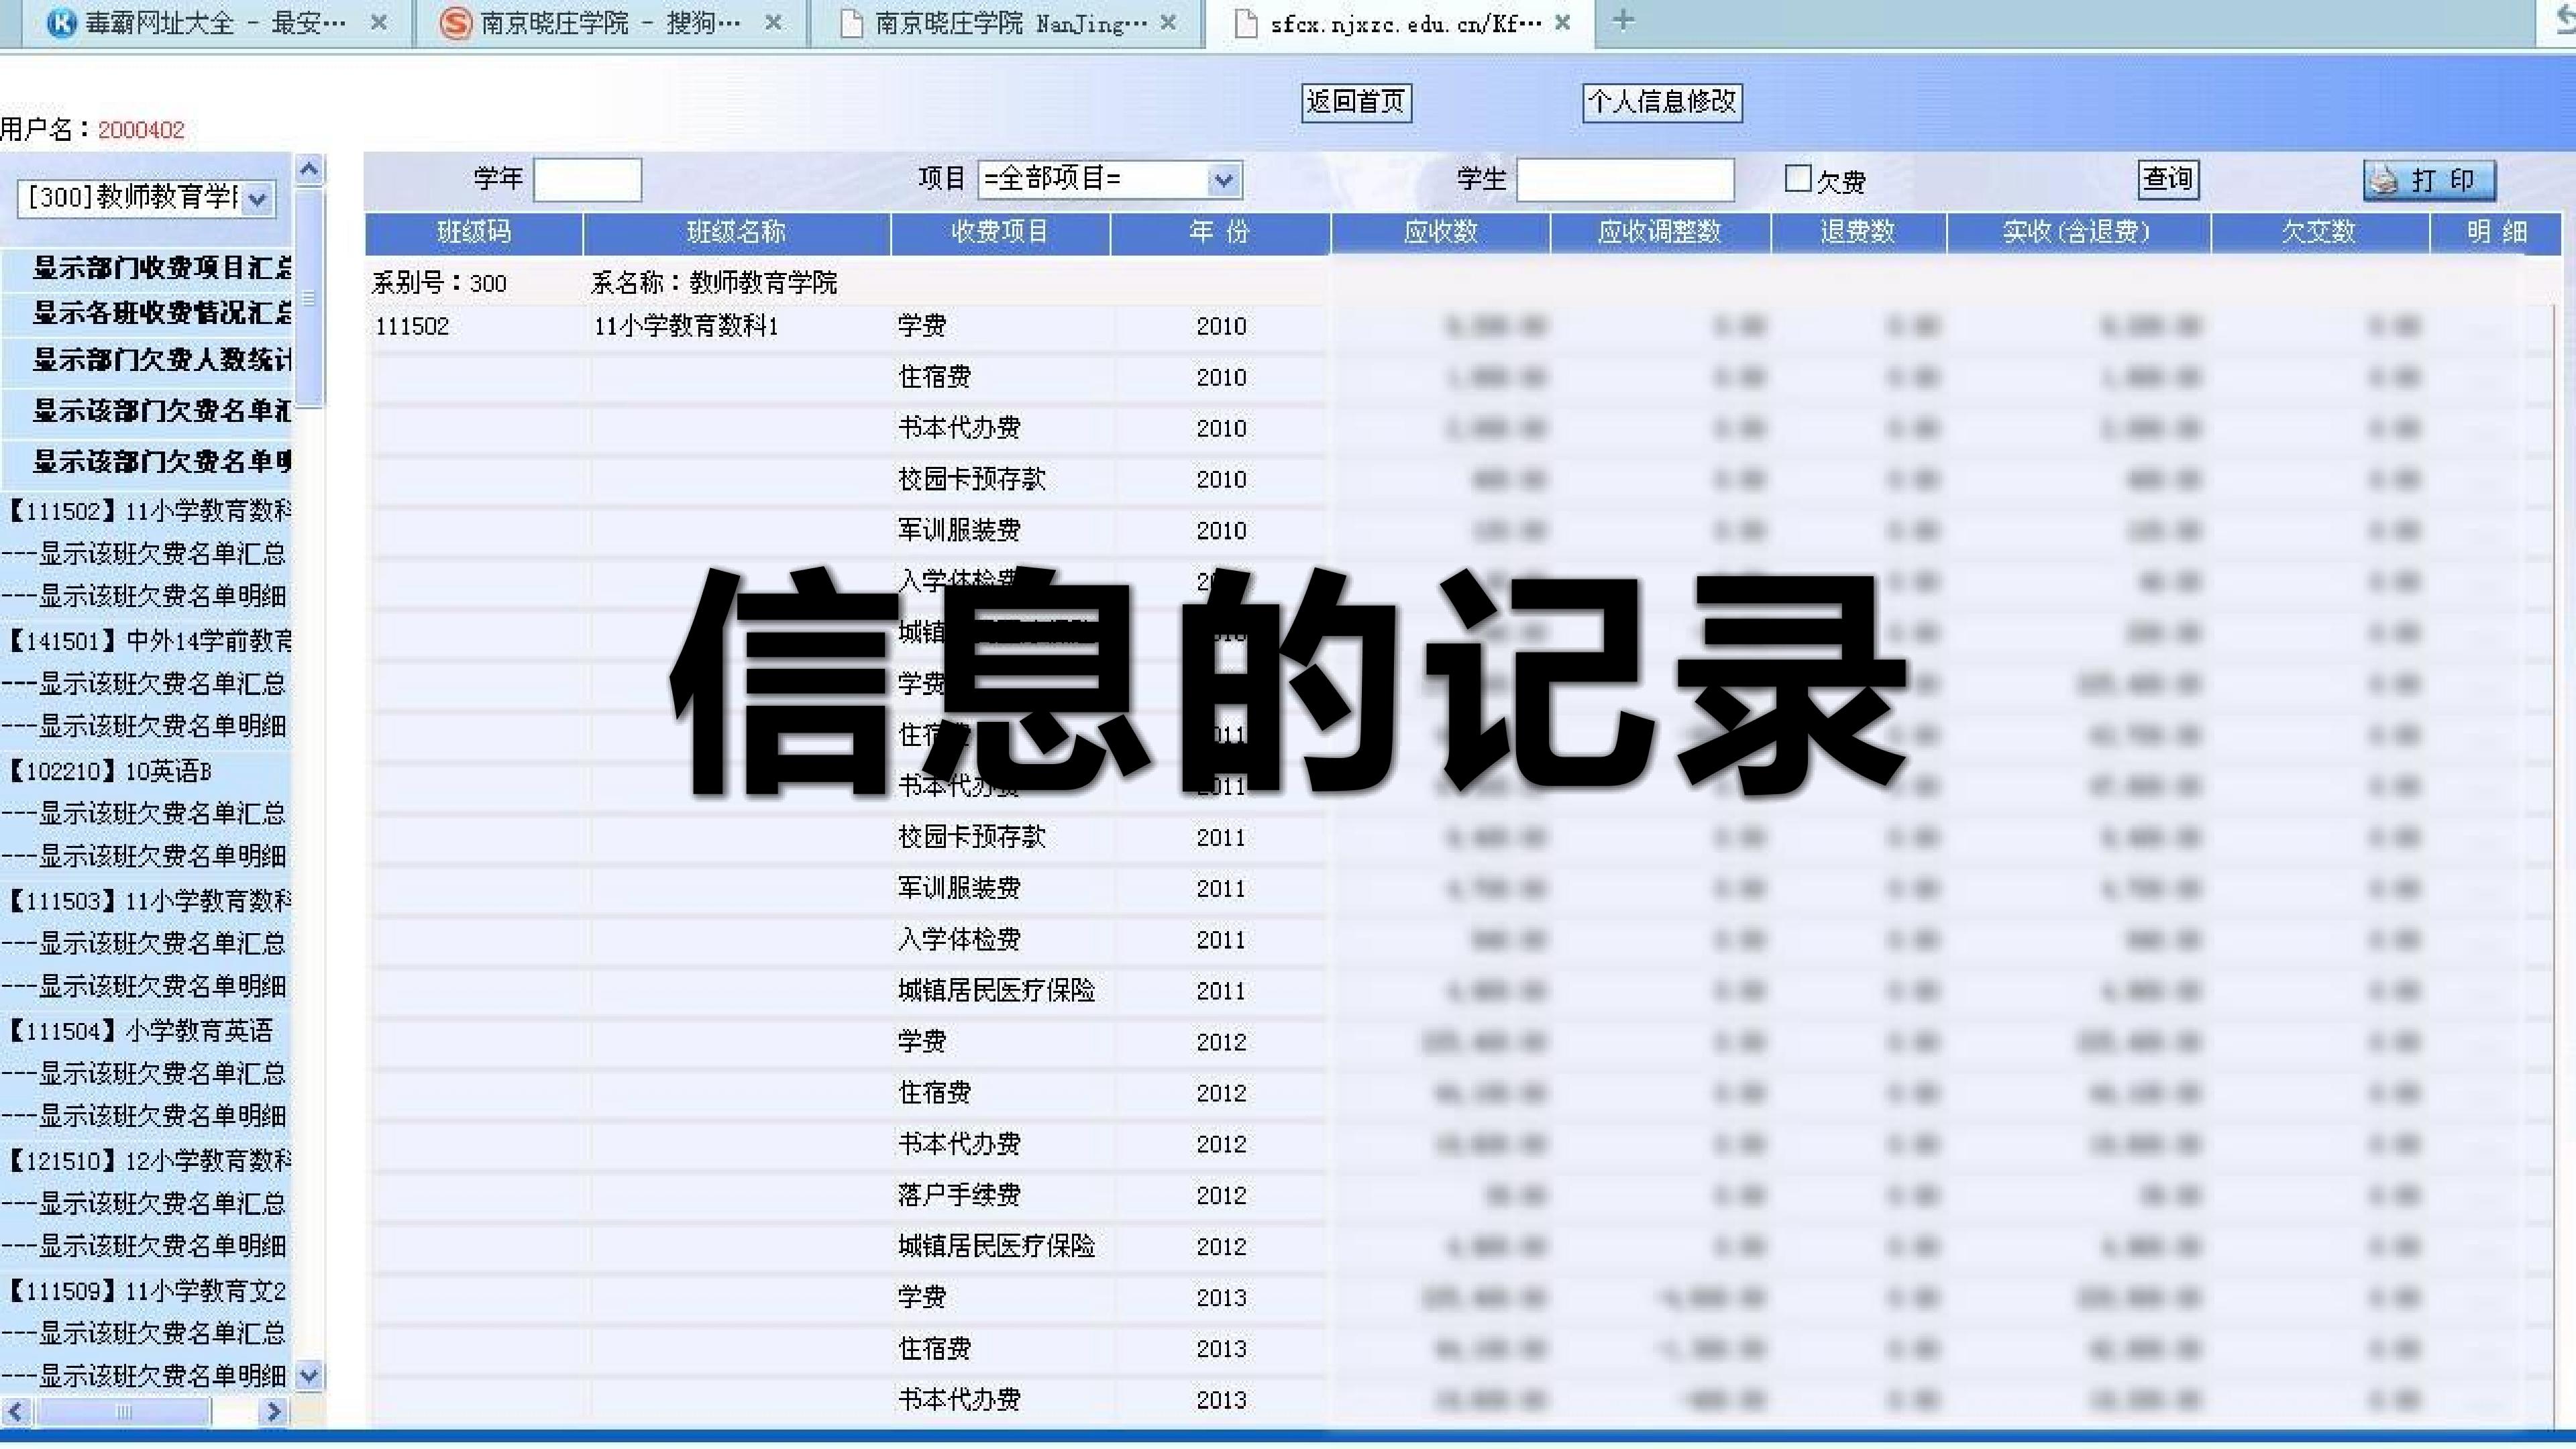Open the [300]教师教育学院 department dropdown
The image size is (2576, 1449).
pyautogui.click(x=147, y=198)
